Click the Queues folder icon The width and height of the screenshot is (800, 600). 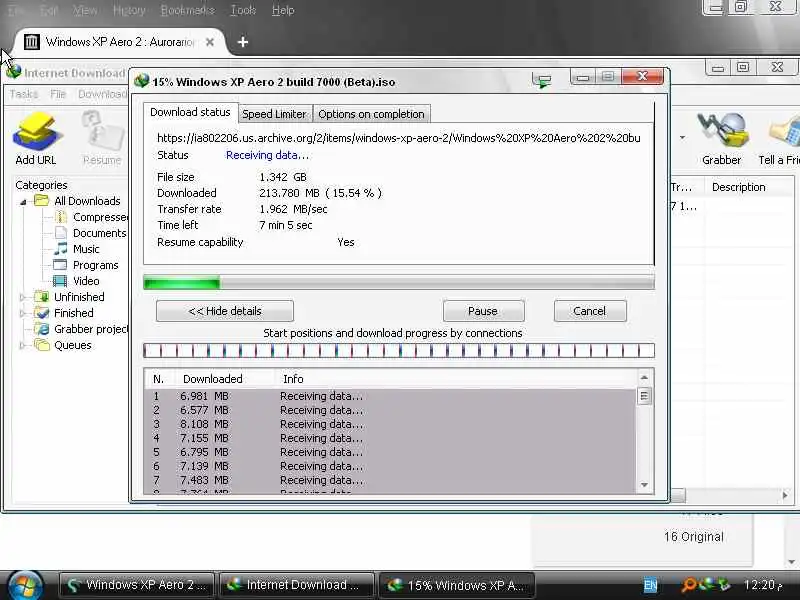pyautogui.click(x=41, y=345)
